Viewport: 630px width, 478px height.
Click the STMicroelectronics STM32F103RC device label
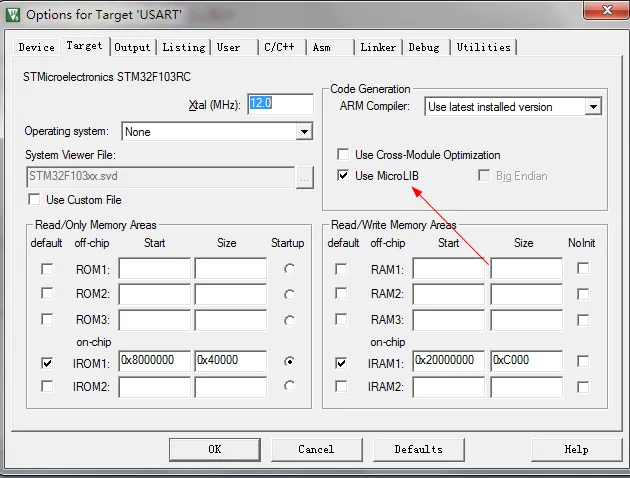point(107,77)
